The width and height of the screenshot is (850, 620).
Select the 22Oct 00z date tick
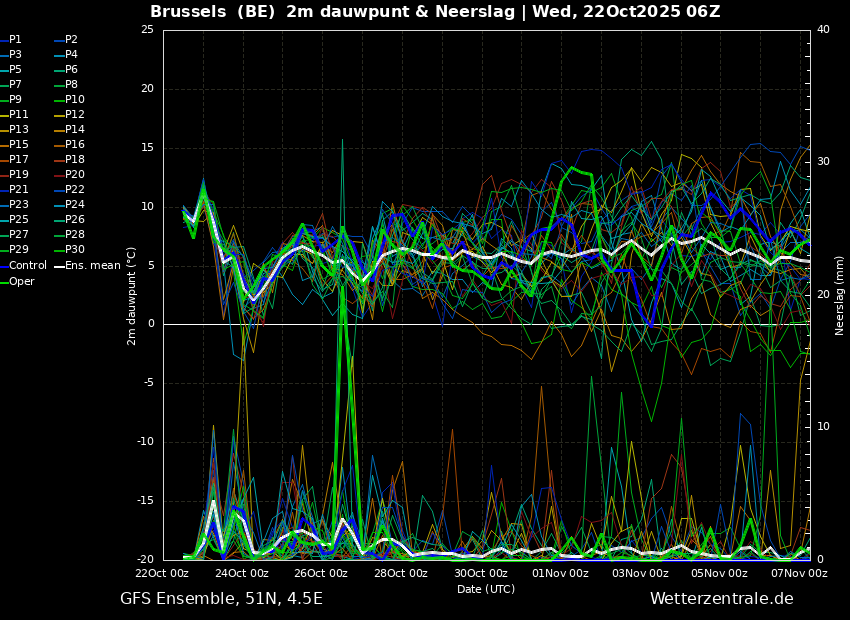pyautogui.click(x=162, y=574)
